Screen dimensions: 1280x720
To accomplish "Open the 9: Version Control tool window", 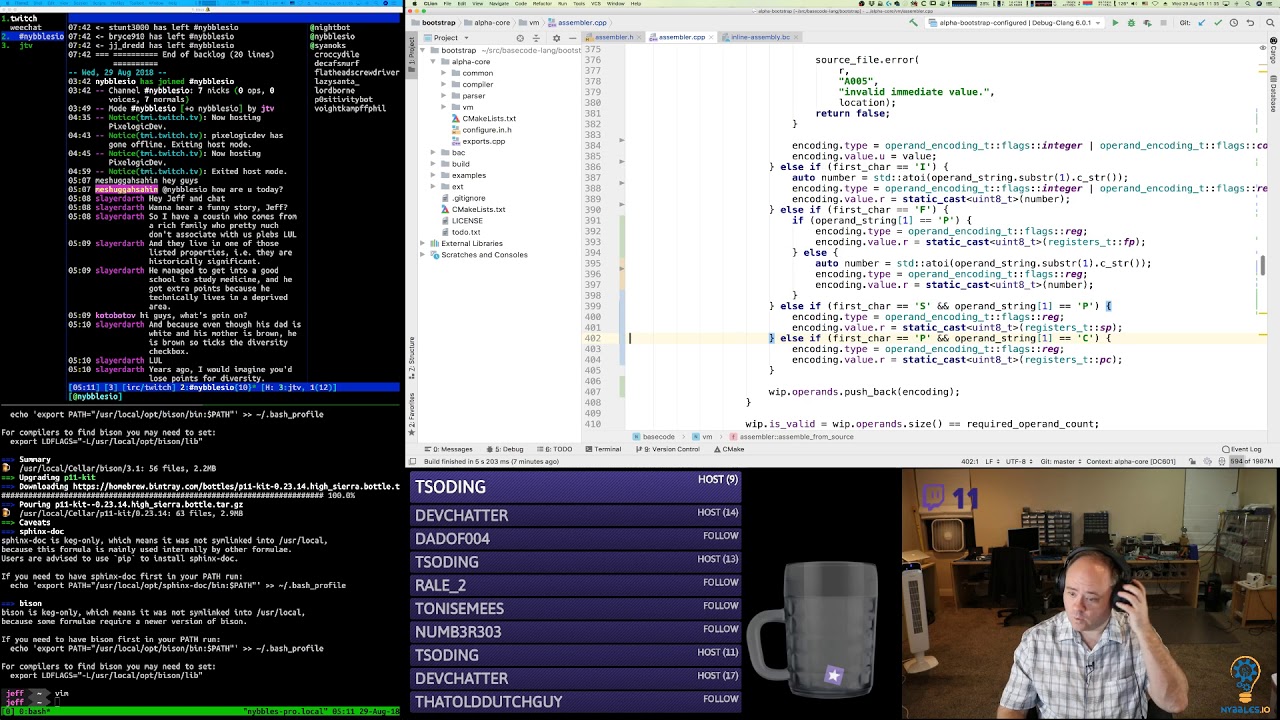I will click(669, 449).
